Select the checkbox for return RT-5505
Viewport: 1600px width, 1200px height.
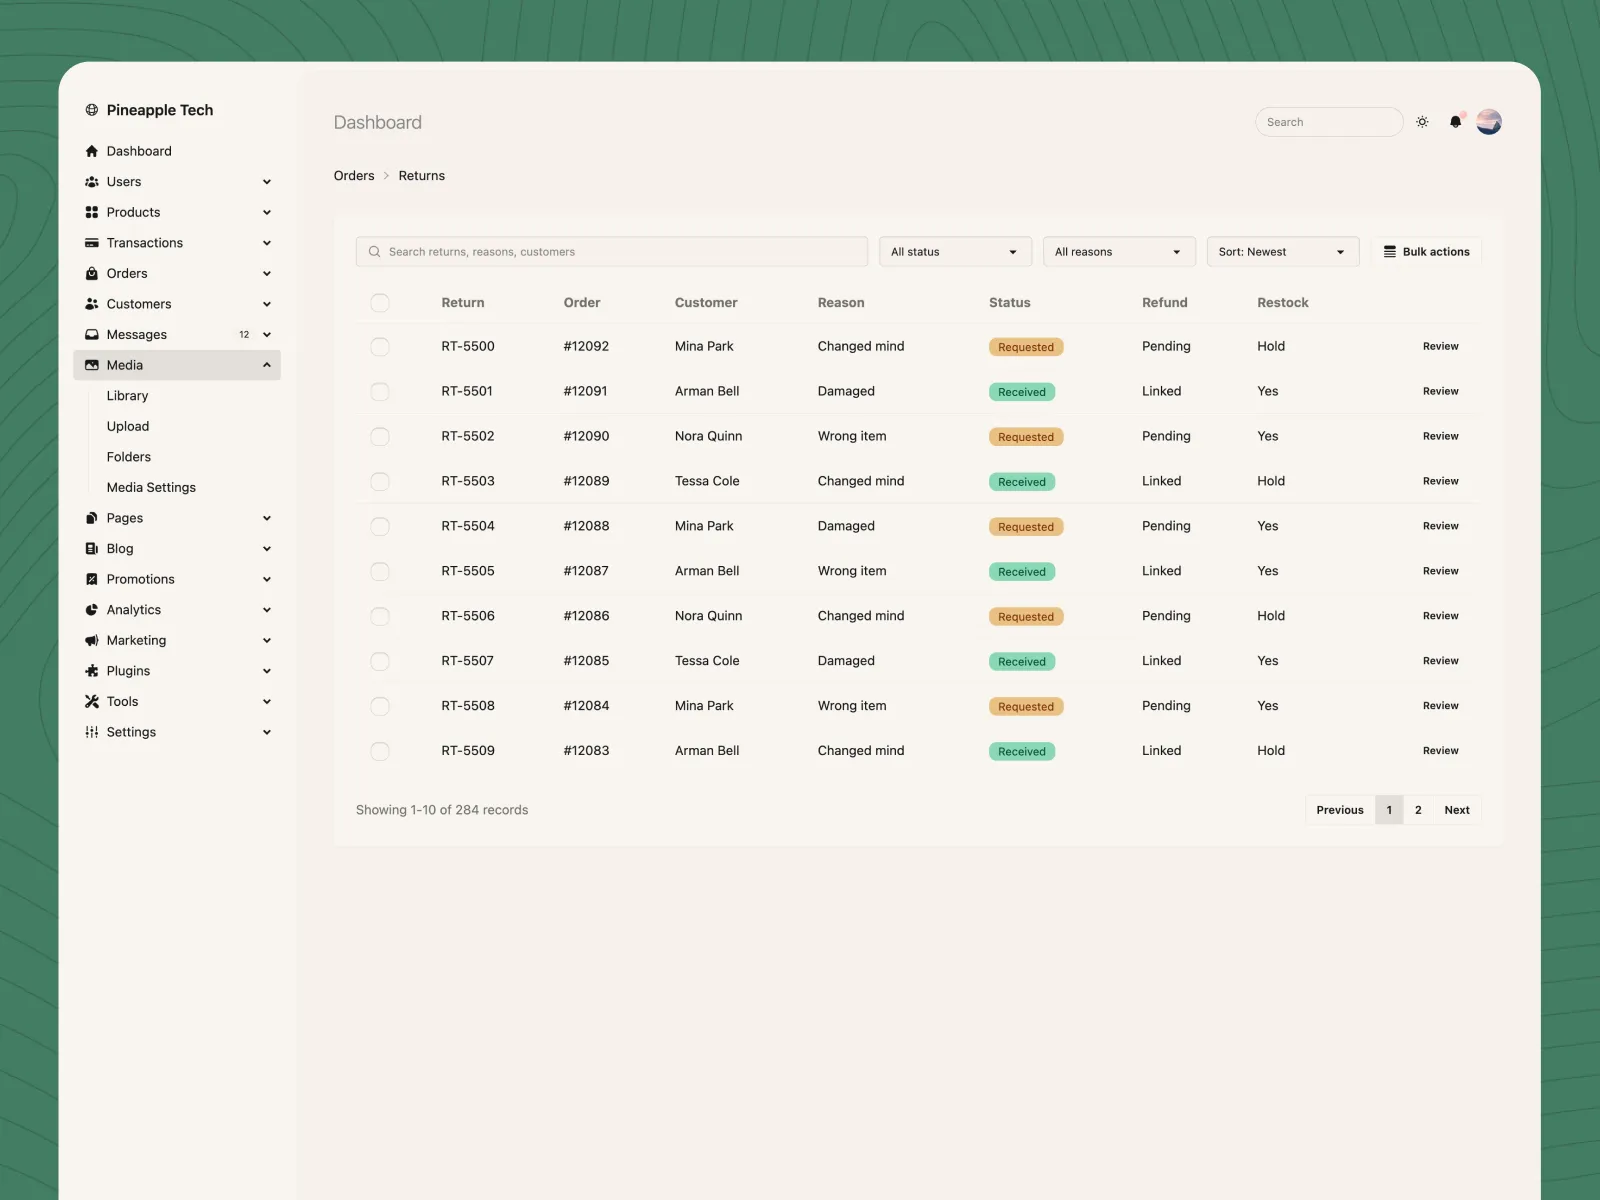tap(380, 572)
